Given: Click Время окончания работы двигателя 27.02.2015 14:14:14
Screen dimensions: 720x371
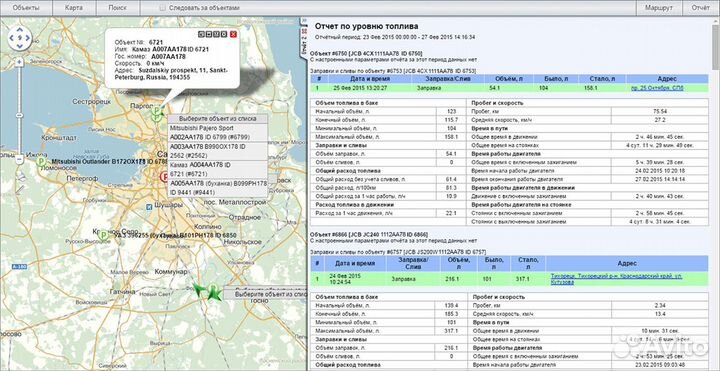Looking at the screenshot, I should click(660, 179).
